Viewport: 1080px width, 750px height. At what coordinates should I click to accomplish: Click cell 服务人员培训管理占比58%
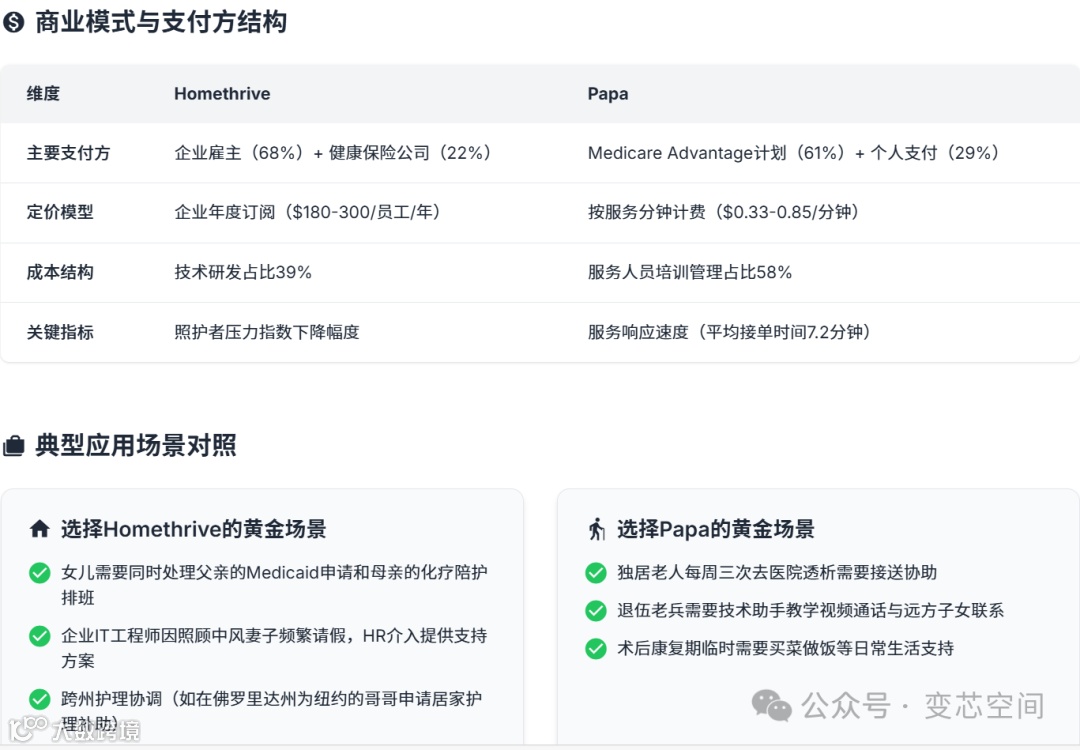(x=689, y=272)
